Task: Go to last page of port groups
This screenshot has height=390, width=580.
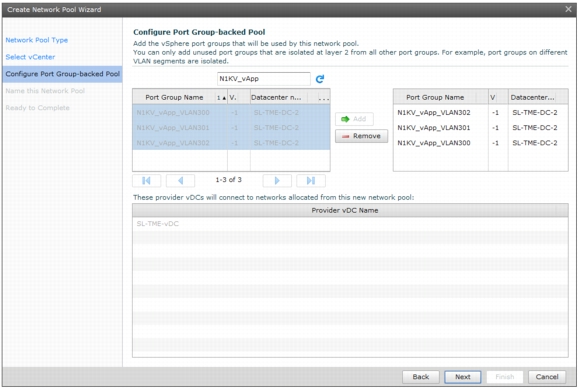Action: click(311, 181)
